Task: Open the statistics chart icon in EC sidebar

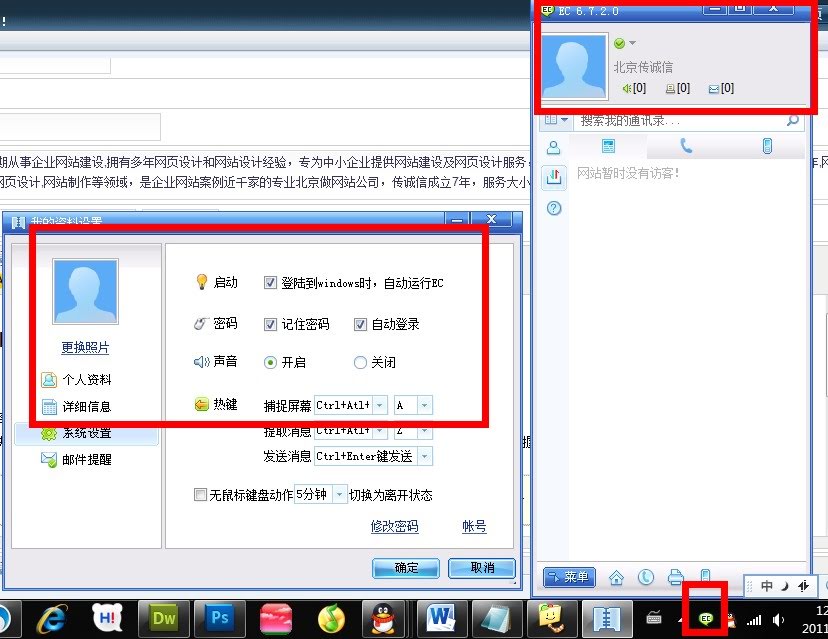Action: click(x=553, y=178)
